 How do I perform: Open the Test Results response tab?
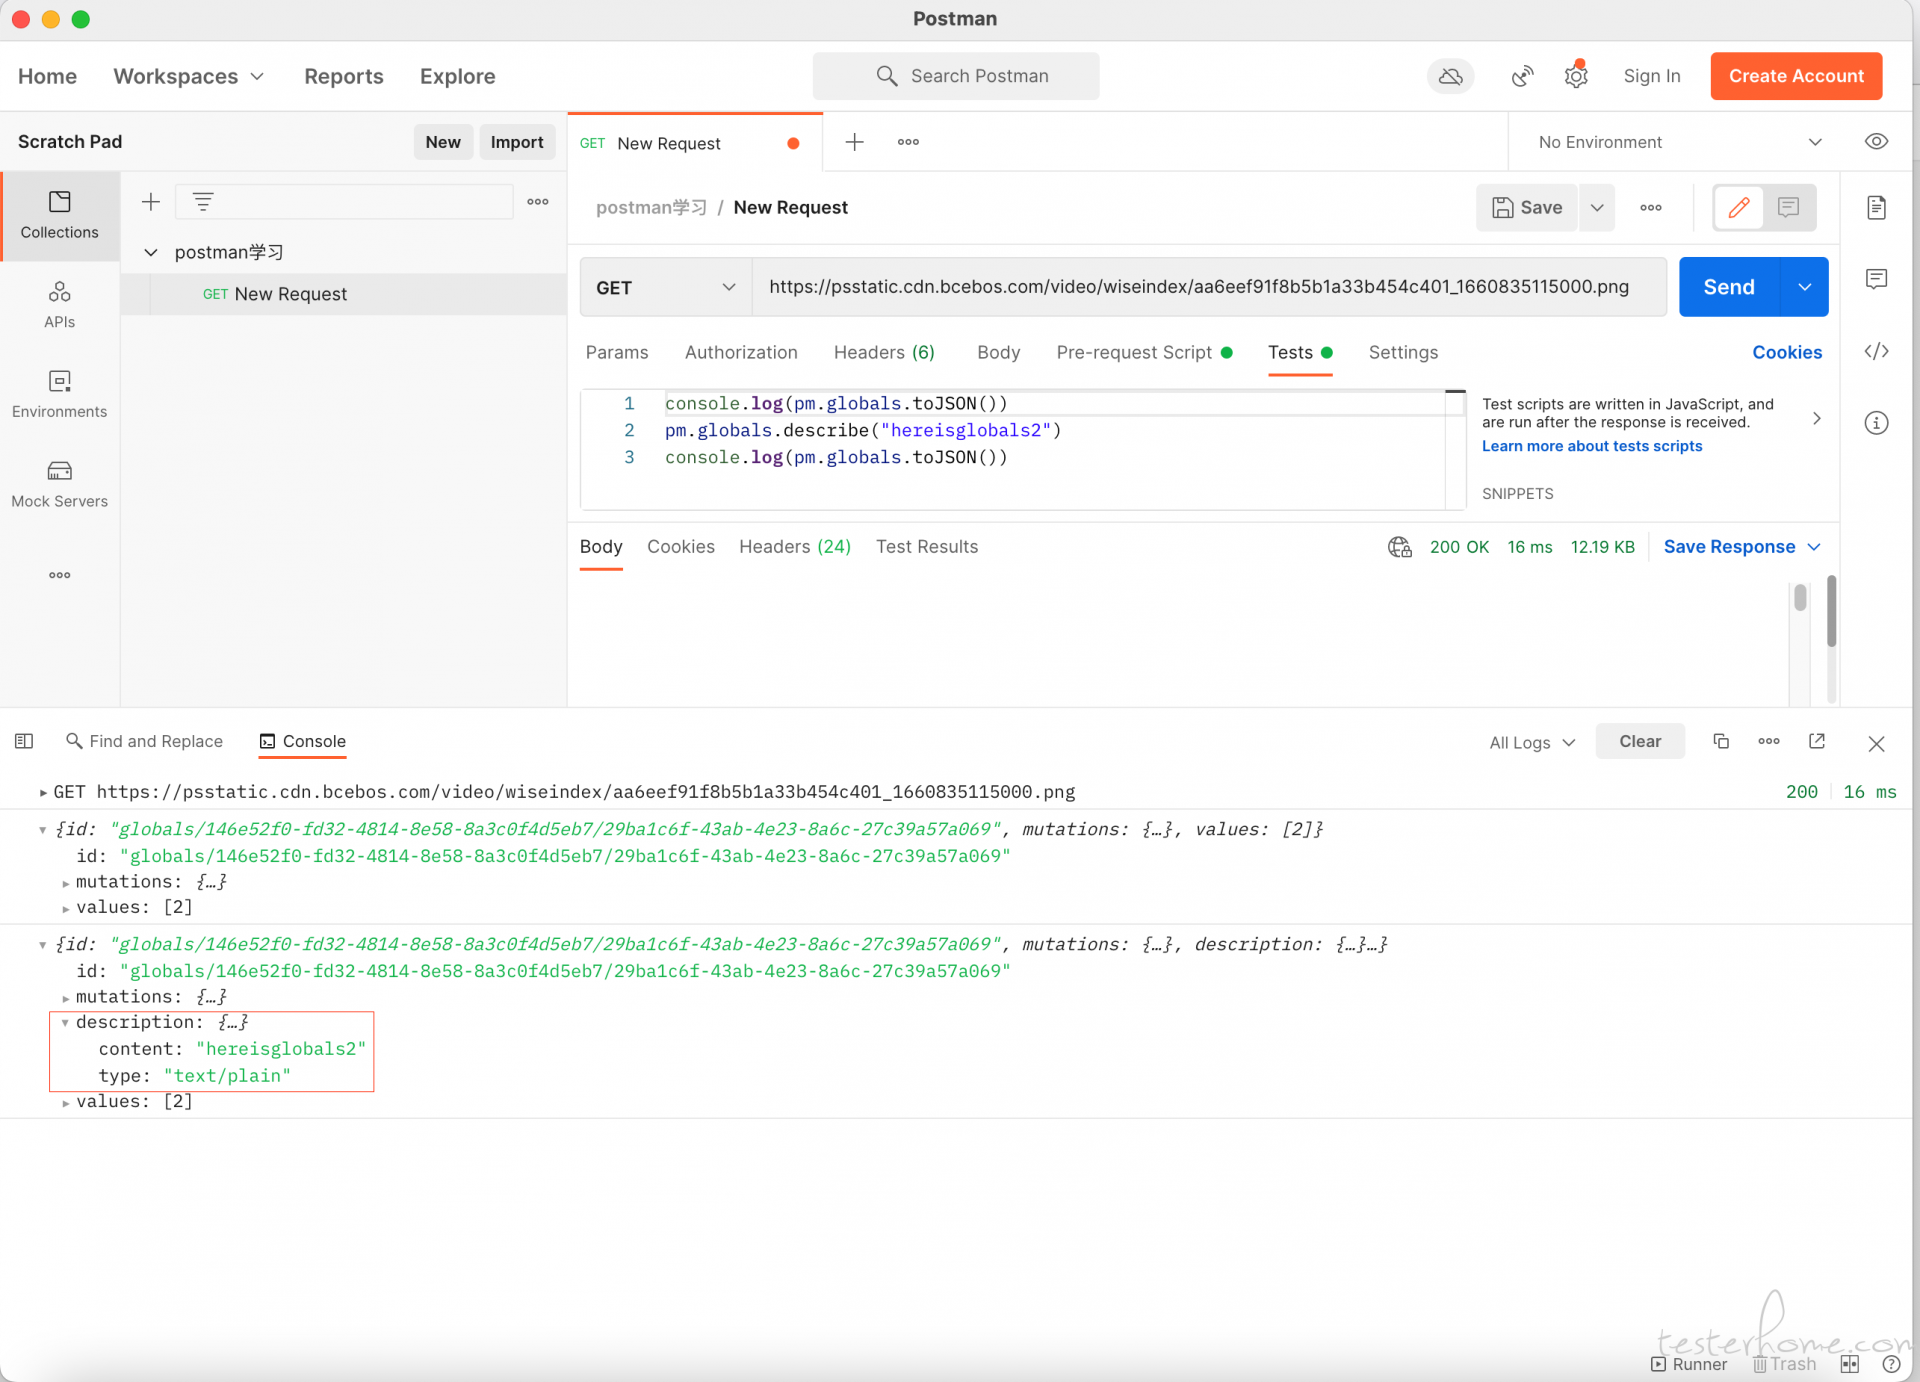click(x=927, y=547)
